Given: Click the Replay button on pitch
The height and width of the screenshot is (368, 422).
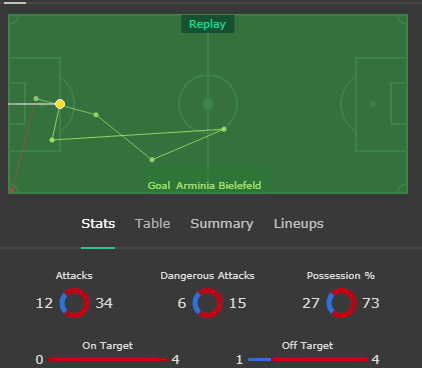Looking at the screenshot, I should 208,24.
